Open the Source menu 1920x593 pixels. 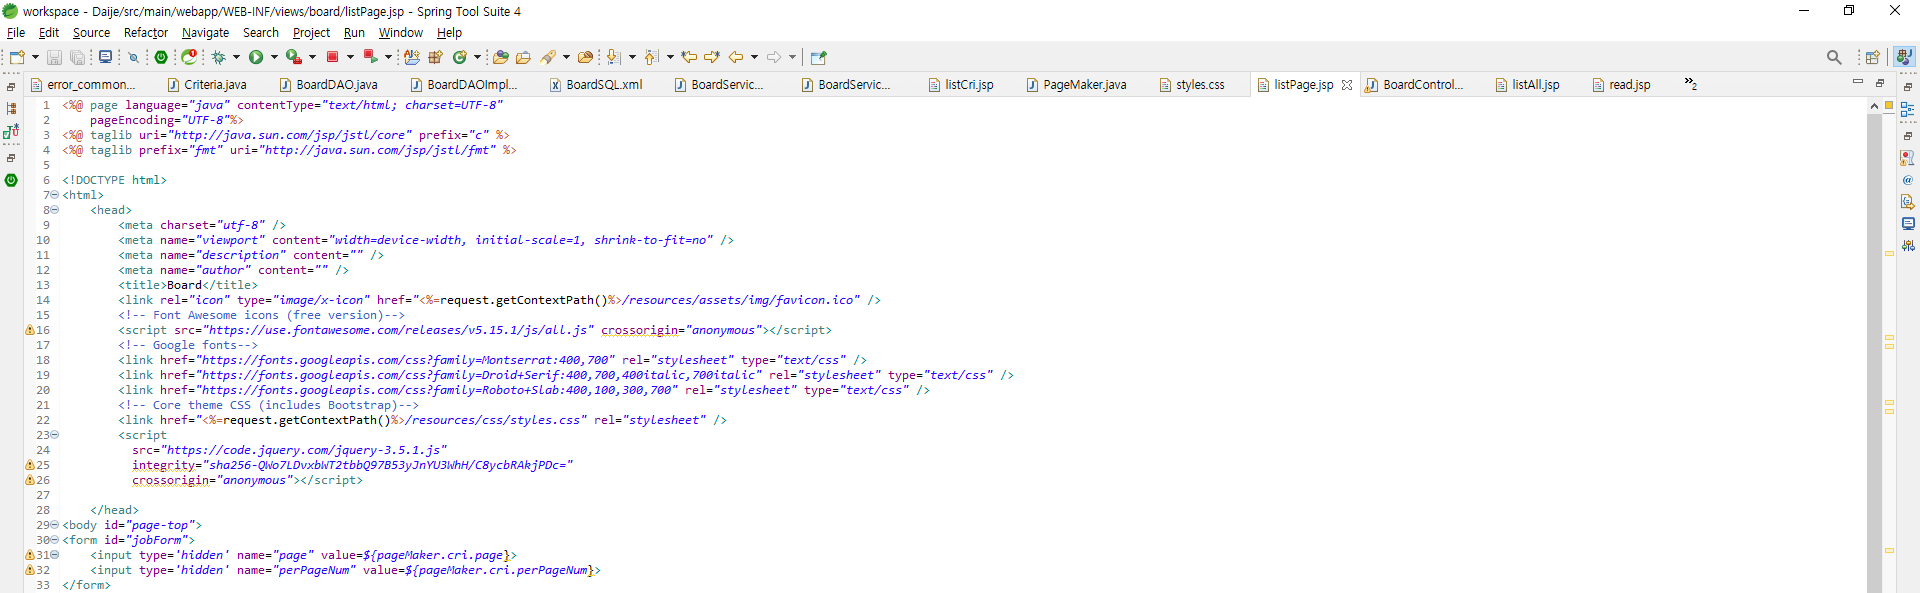coord(91,33)
